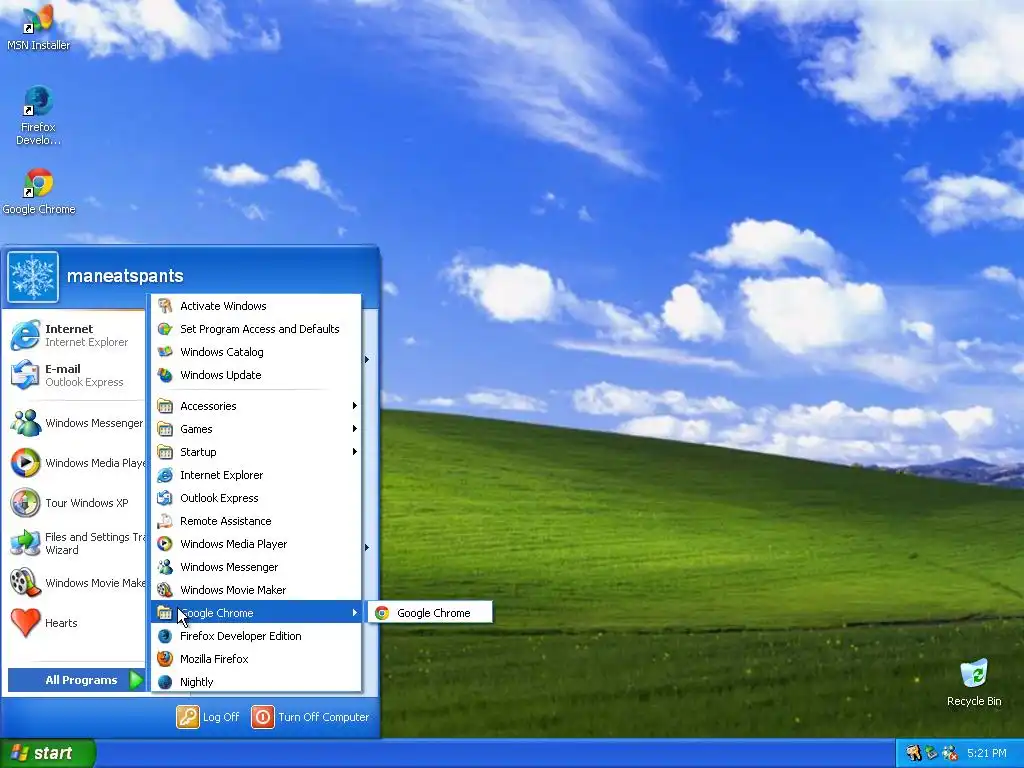Click the Hearts game icon

(x=25, y=622)
